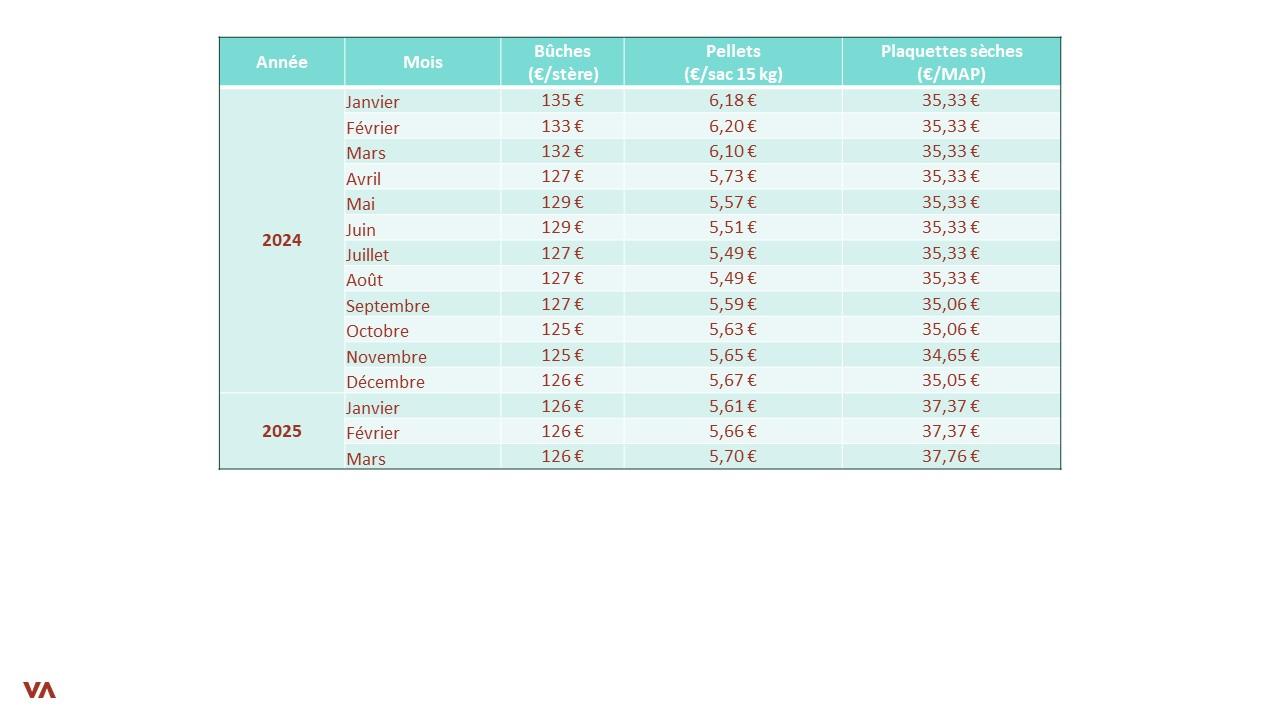This screenshot has height=720, width=1280.
Task: Select the 37,76 € plaquettes value
Action: point(951,456)
